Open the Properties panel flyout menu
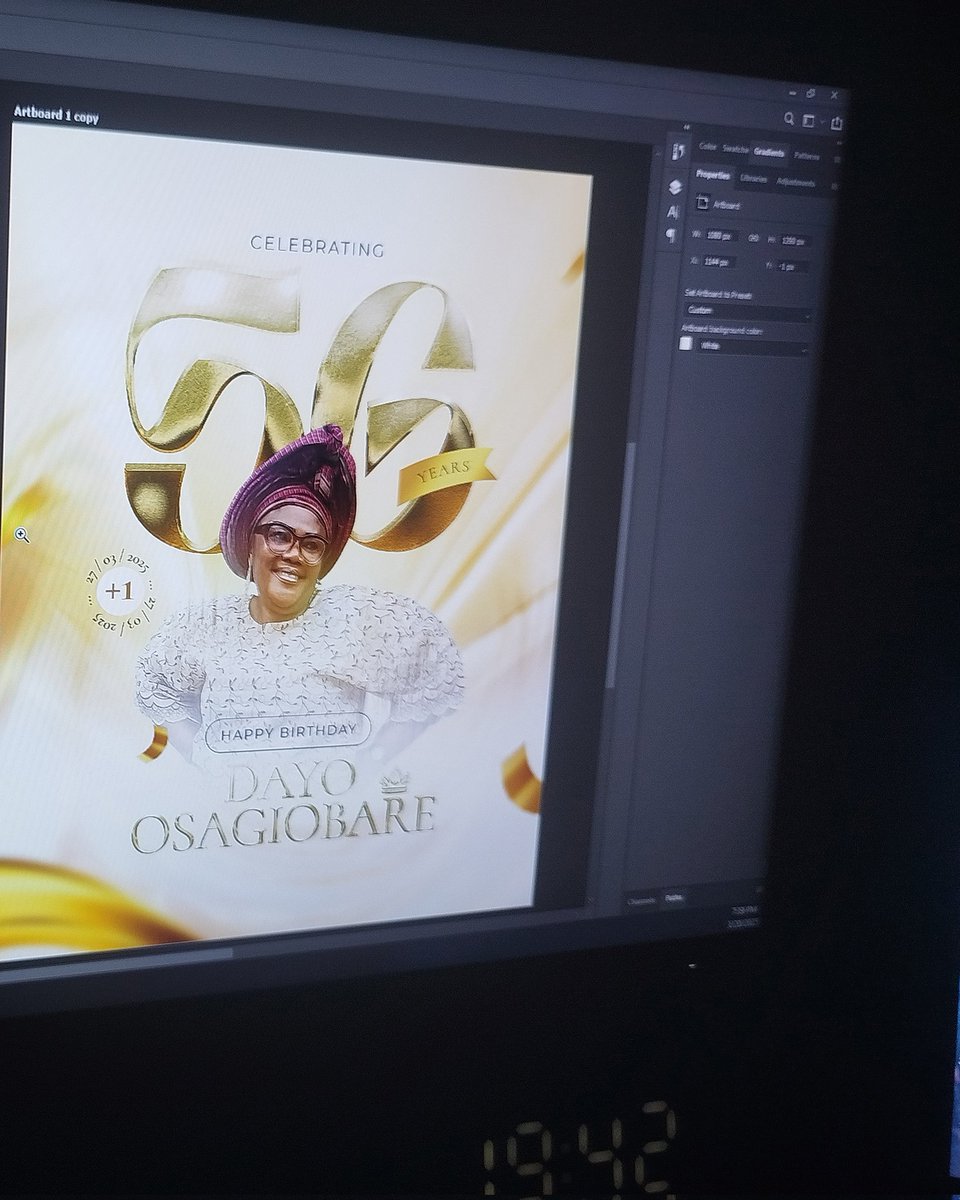This screenshot has height=1200, width=960. (x=833, y=185)
